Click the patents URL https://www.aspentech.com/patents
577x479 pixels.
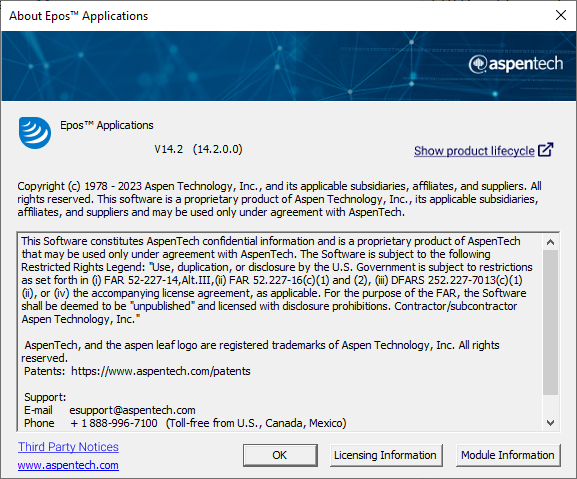pyautogui.click(x=161, y=371)
